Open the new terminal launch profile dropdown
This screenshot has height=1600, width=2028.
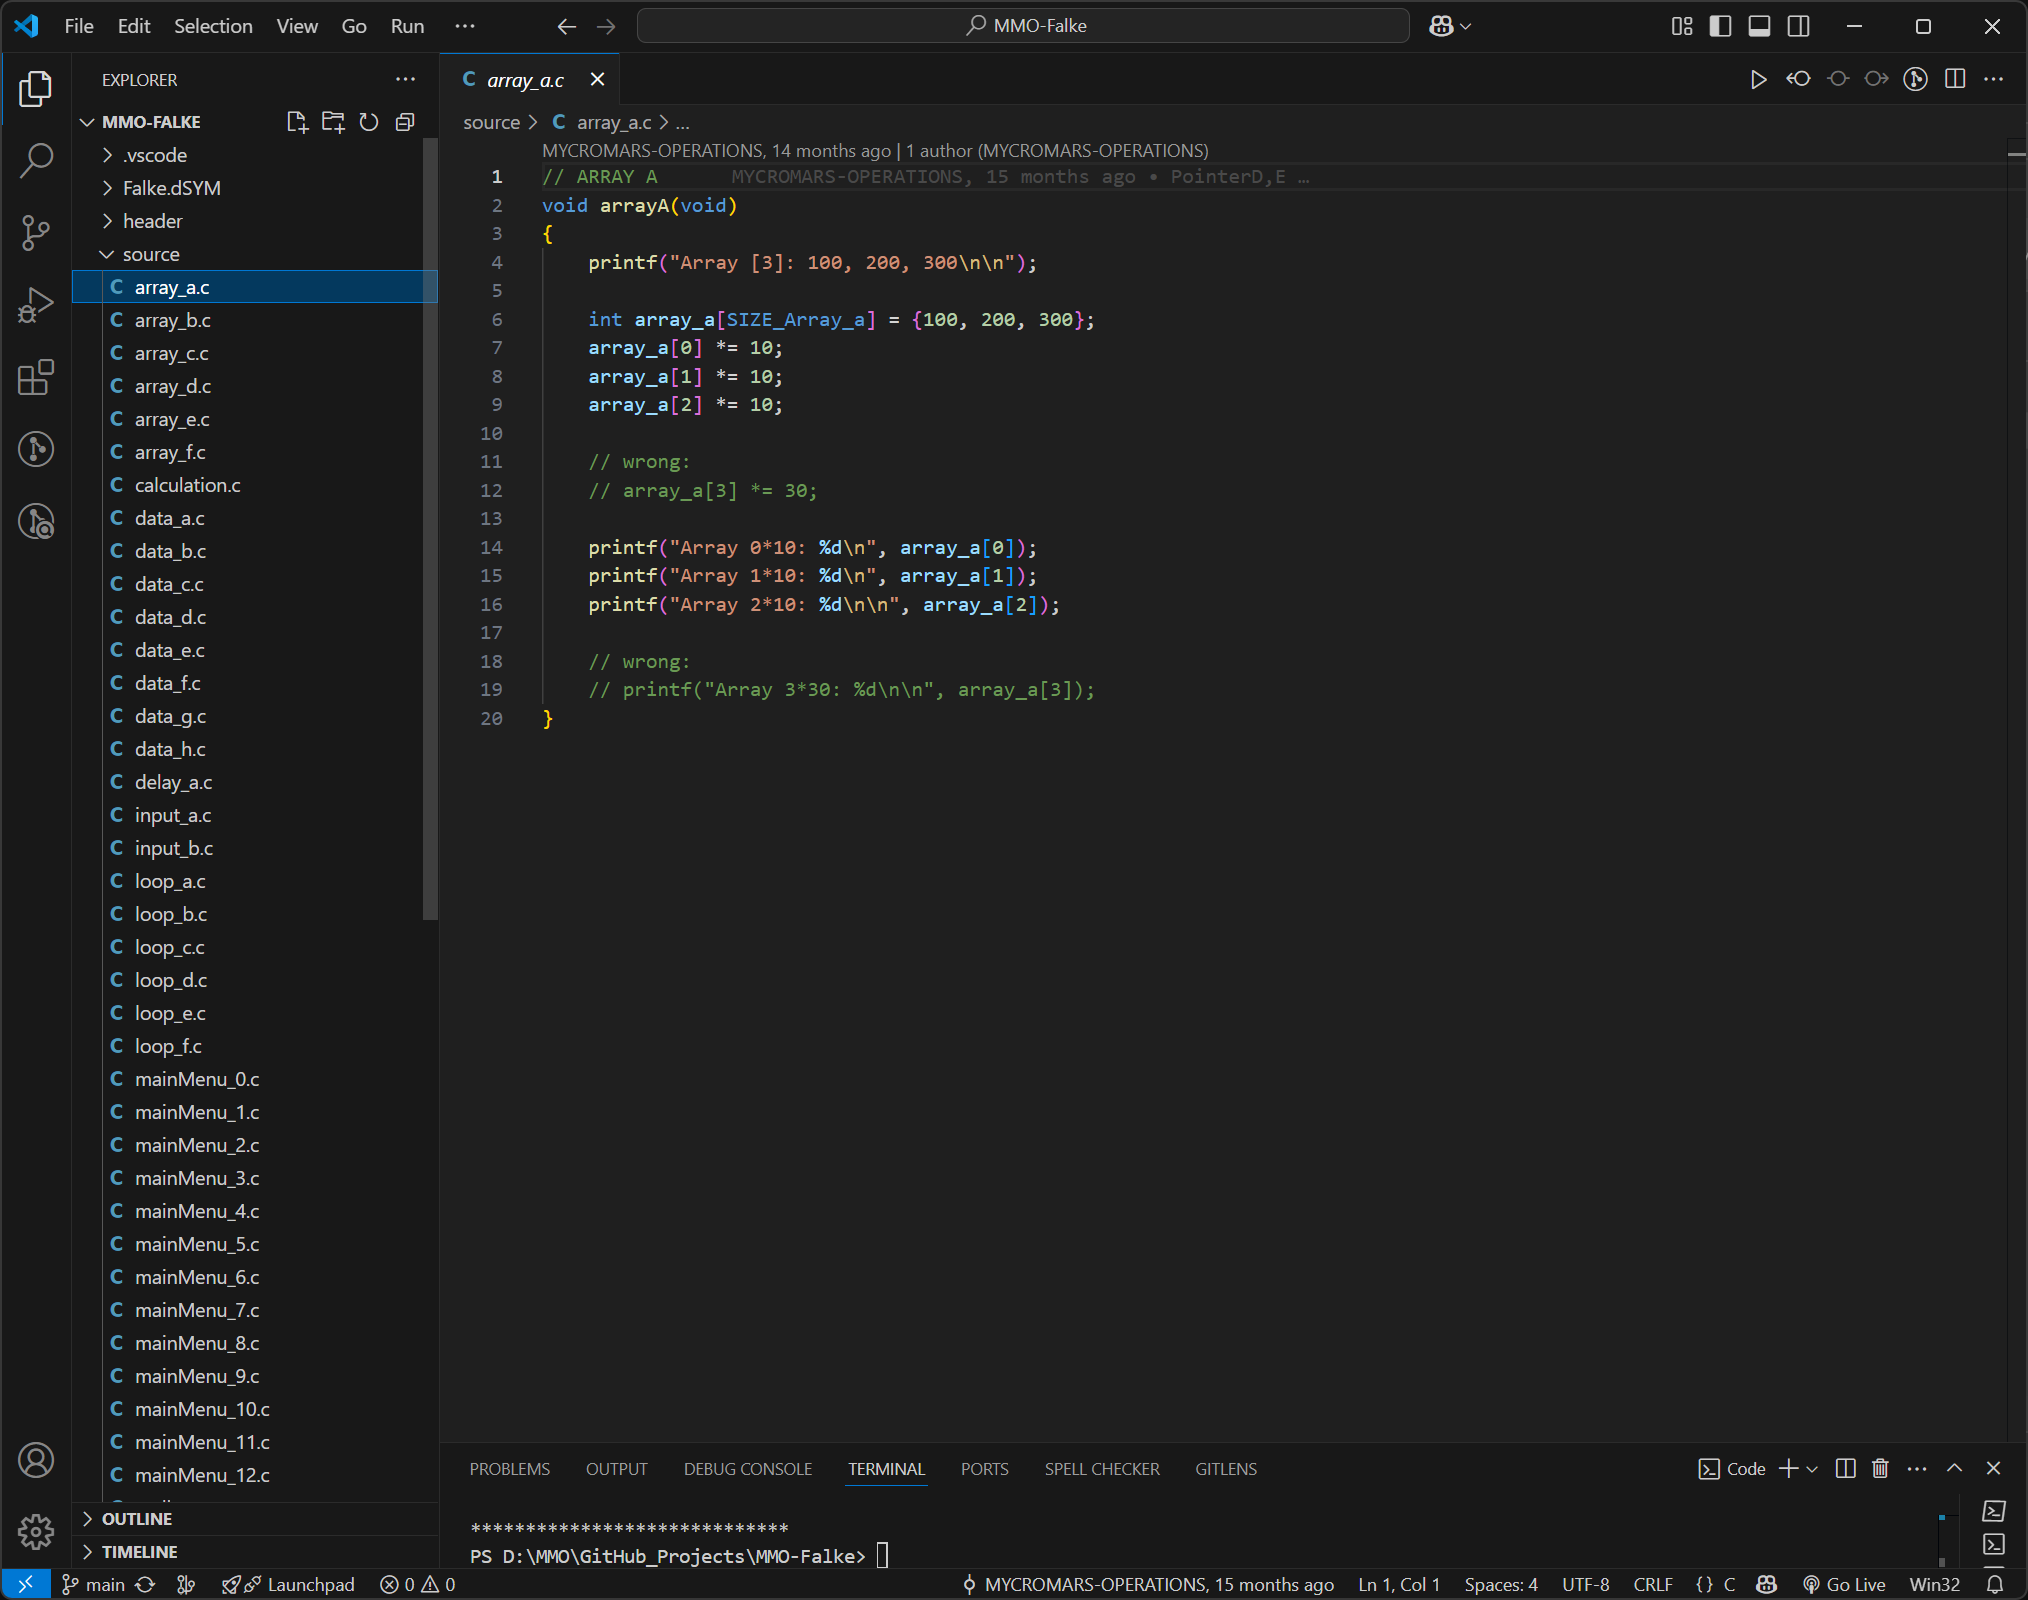point(1812,1469)
